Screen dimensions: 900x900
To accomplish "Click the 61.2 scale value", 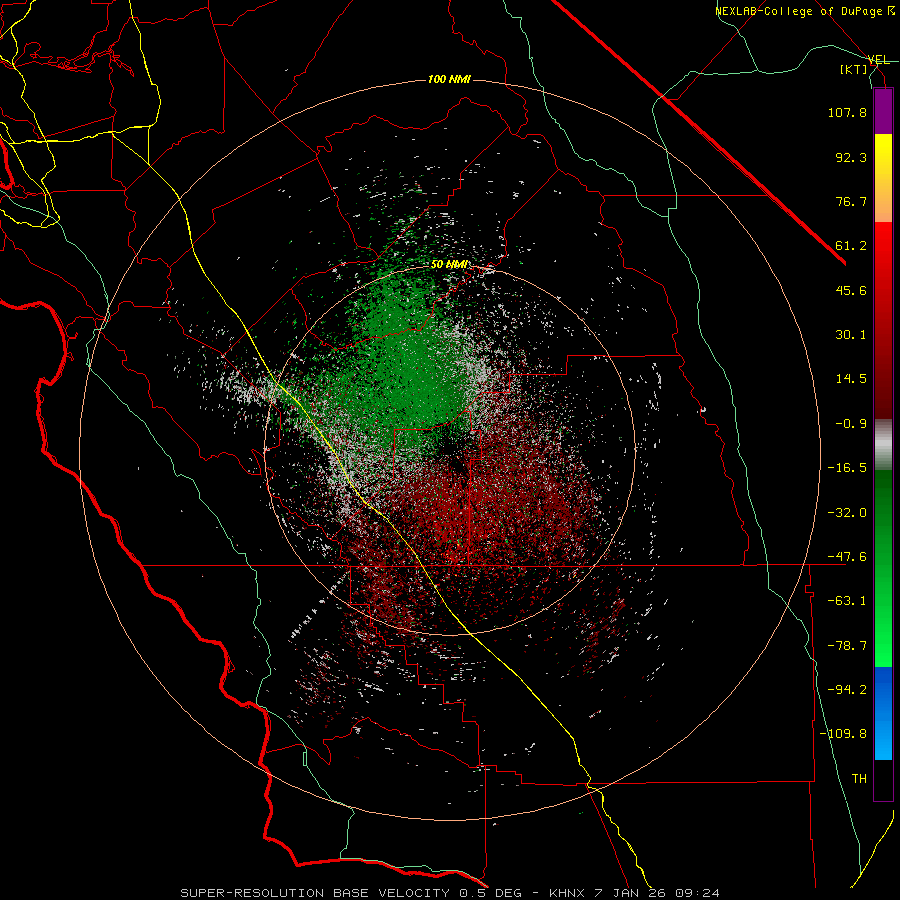I will click(851, 246).
